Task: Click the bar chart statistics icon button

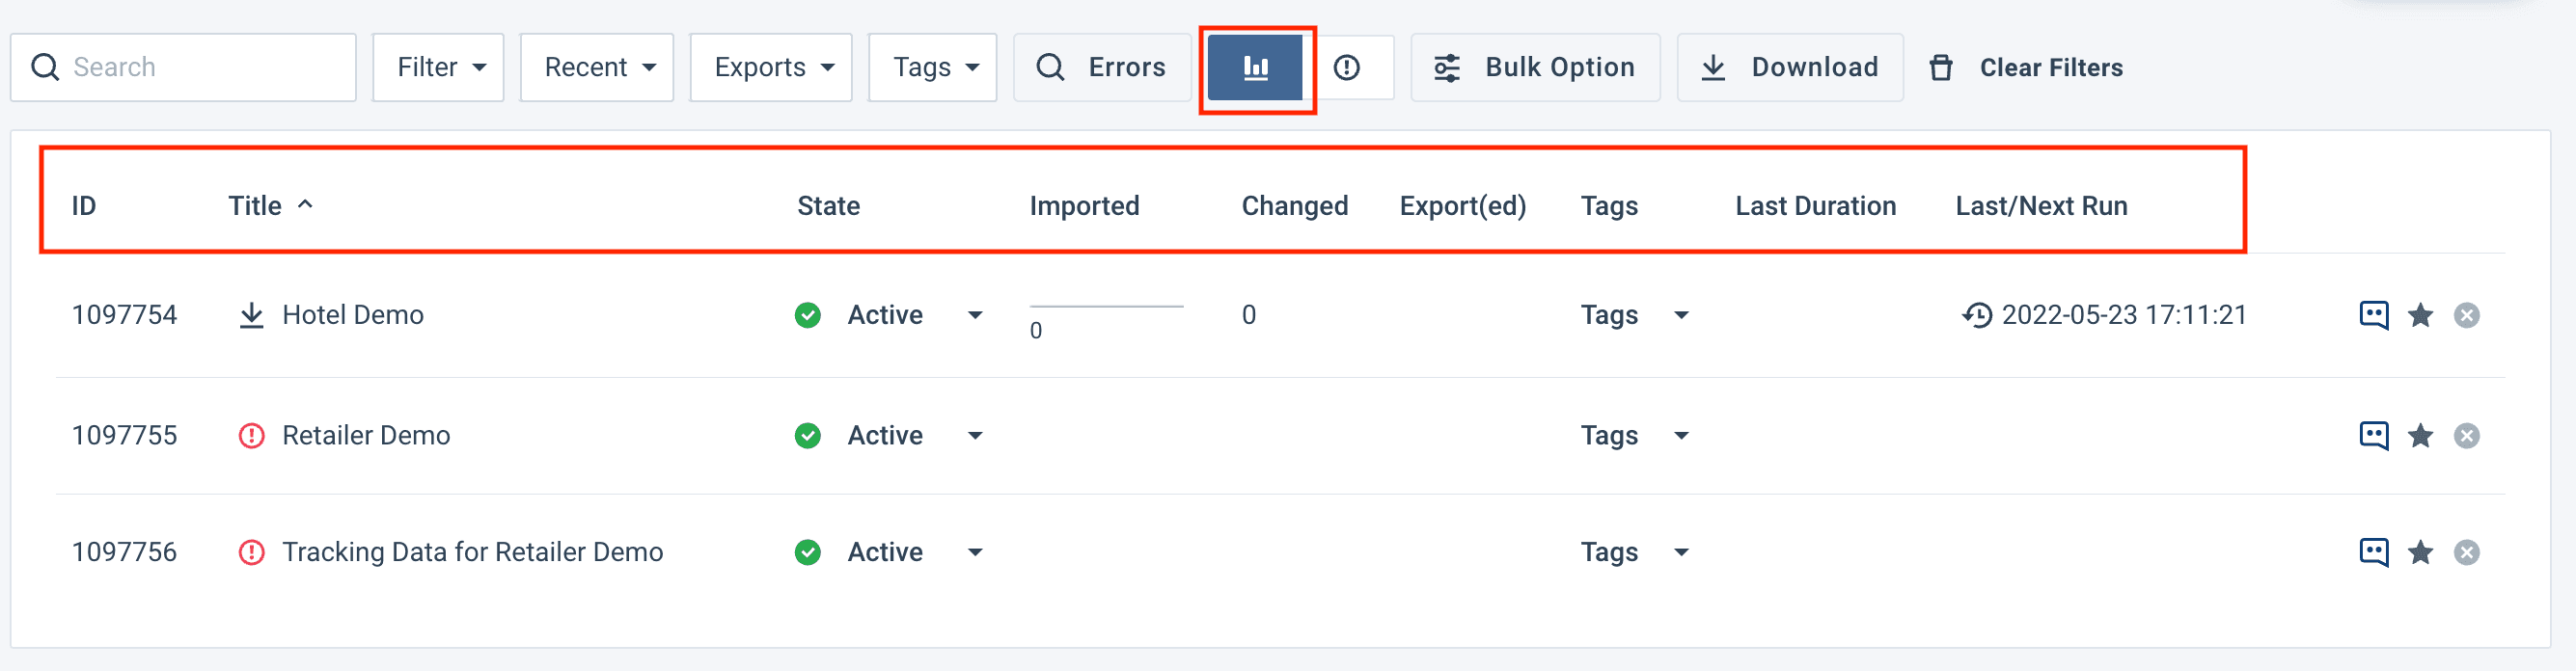Action: pos(1255,68)
